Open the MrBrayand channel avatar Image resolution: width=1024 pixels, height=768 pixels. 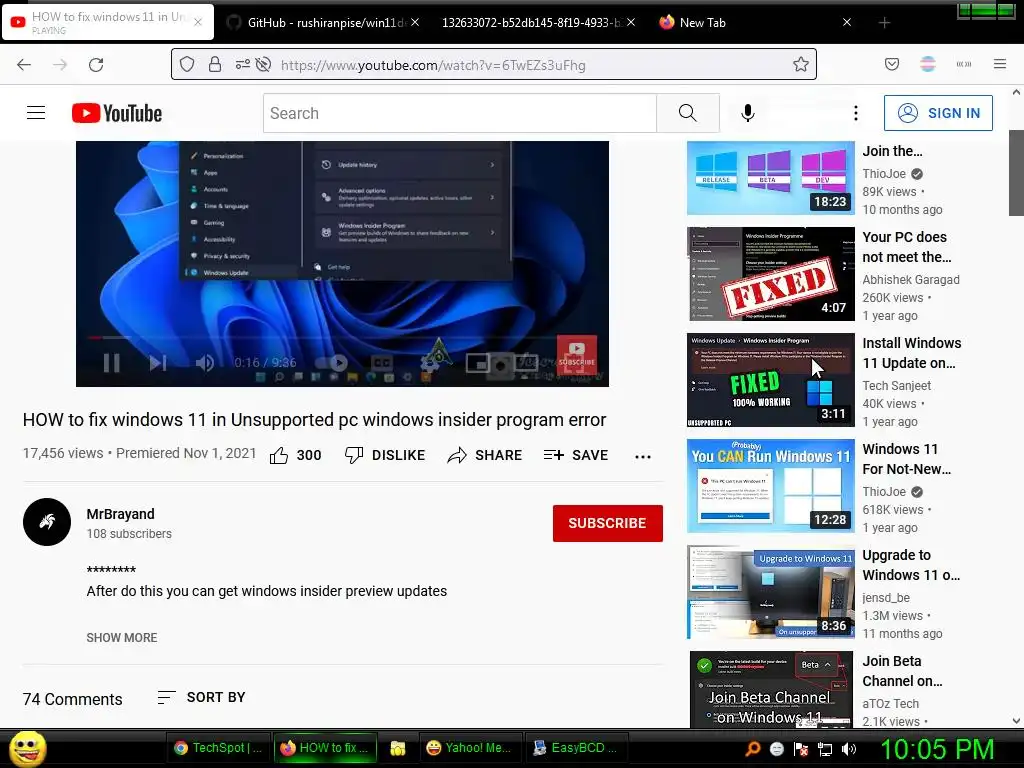point(47,522)
